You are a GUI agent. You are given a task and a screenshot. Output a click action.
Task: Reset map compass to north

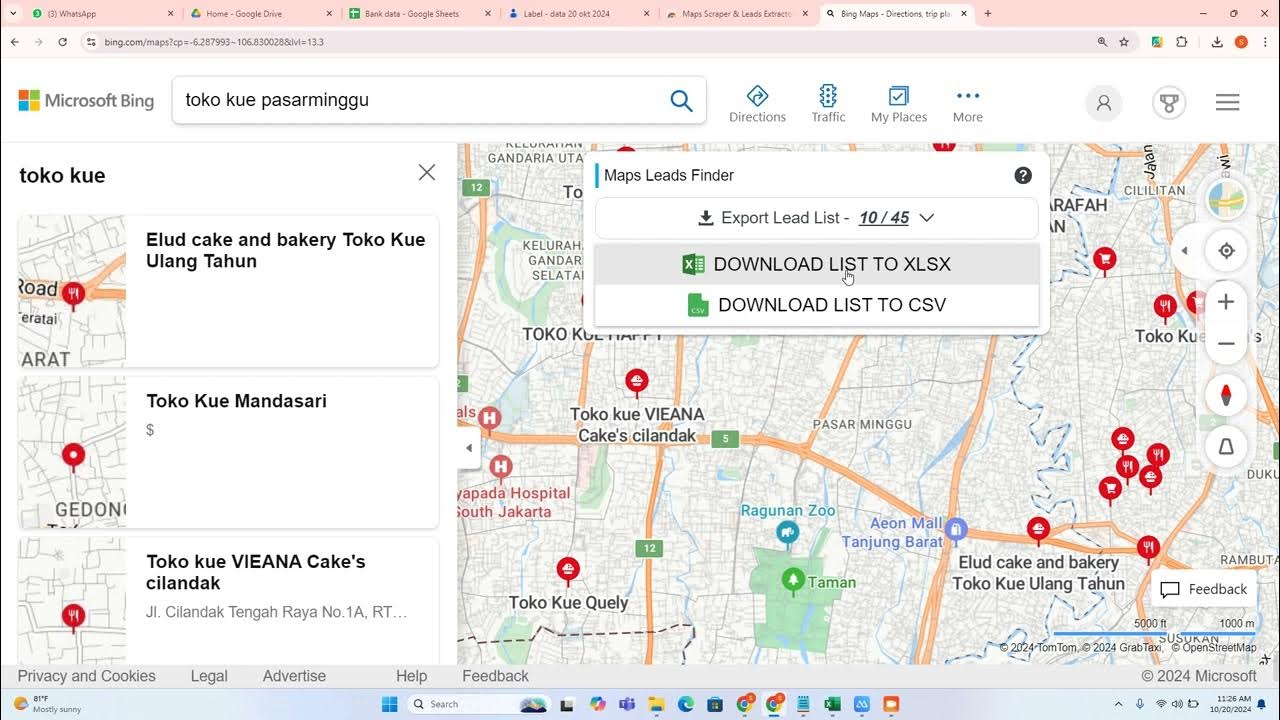click(1226, 394)
